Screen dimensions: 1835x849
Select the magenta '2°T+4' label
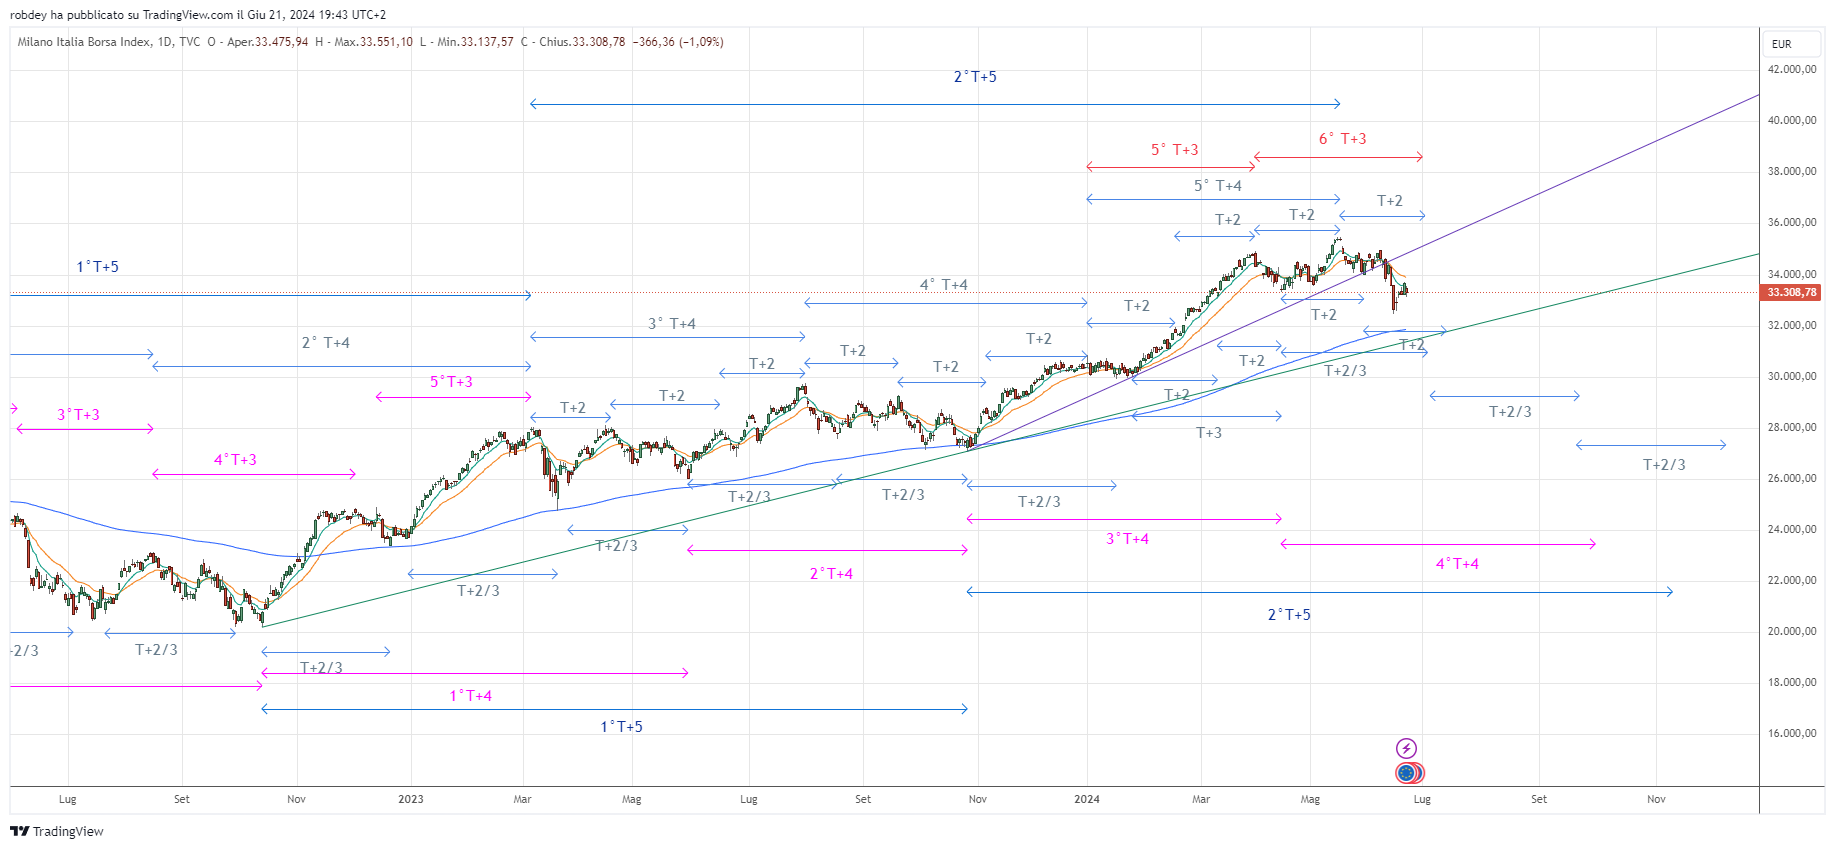click(x=831, y=574)
